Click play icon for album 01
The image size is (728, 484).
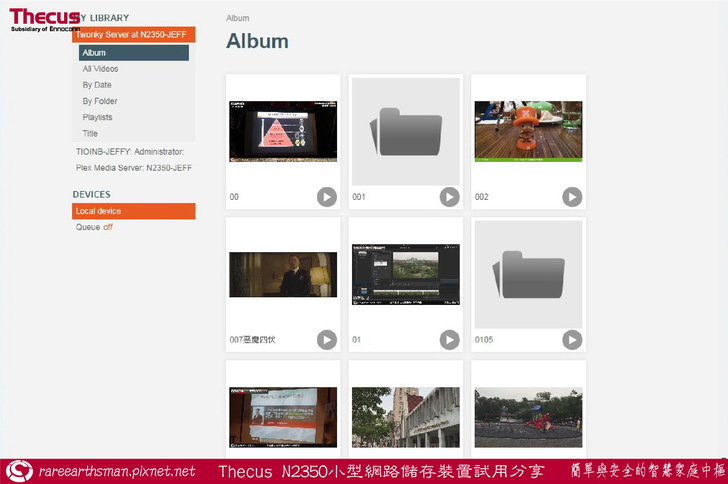pos(449,340)
